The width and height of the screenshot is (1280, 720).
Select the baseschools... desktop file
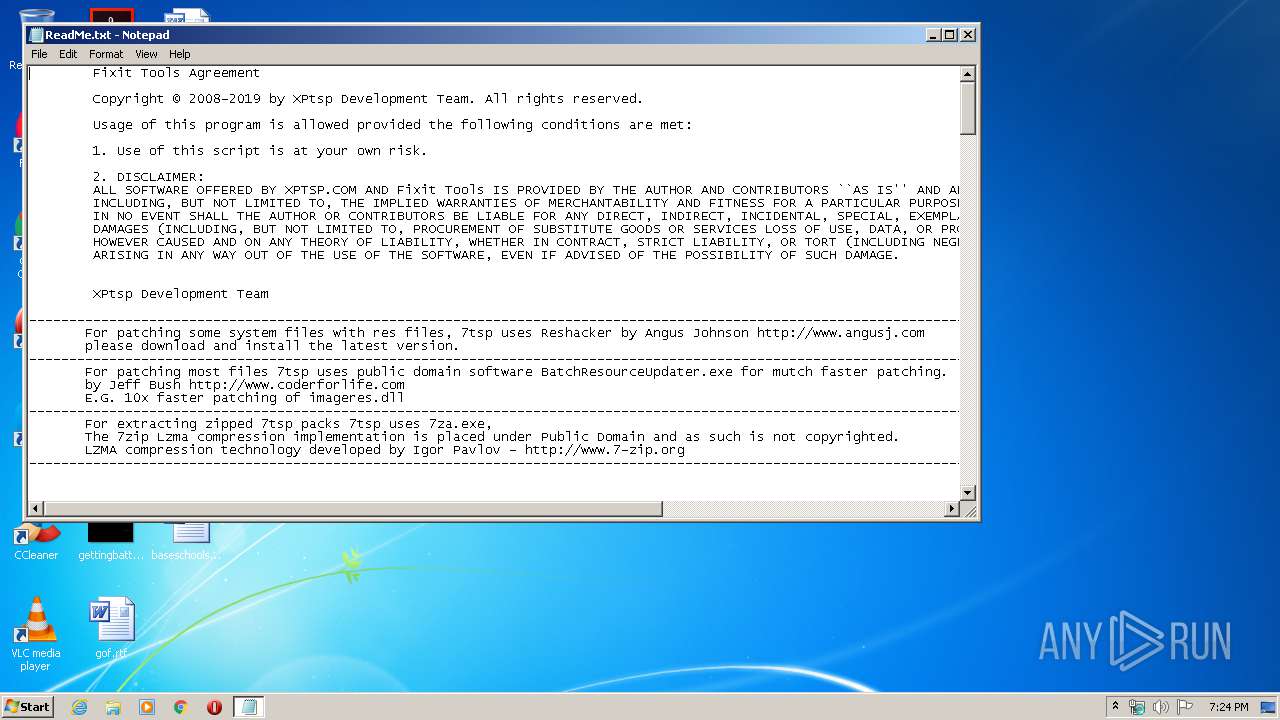click(187, 543)
